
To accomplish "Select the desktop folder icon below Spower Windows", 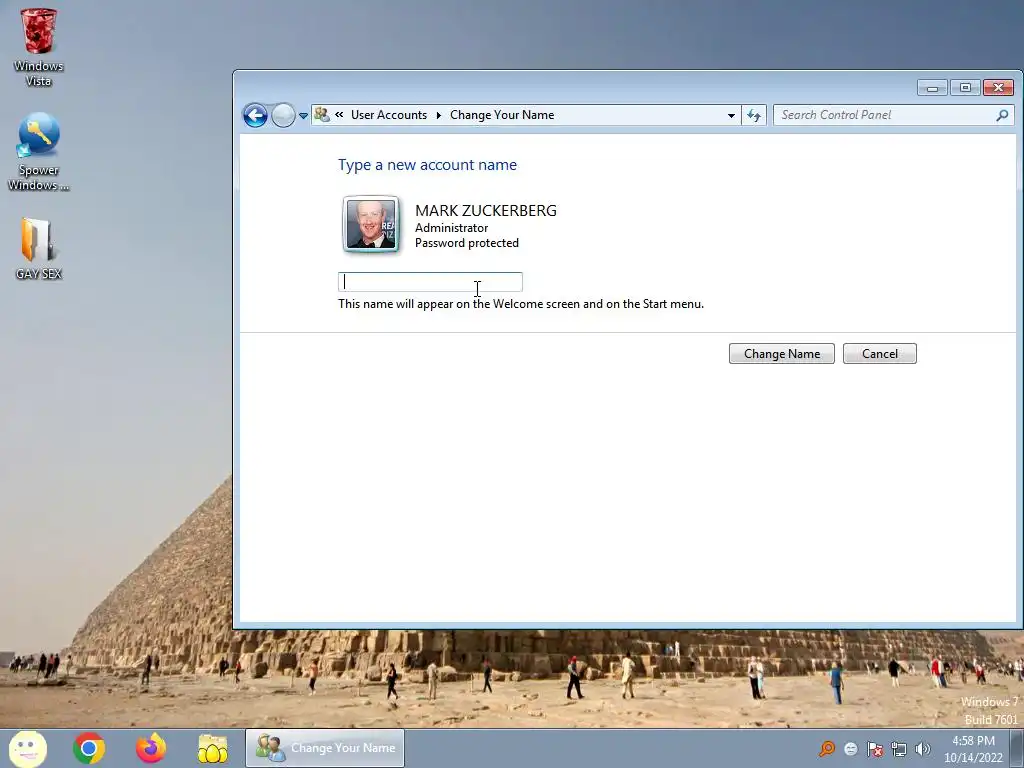I will [x=38, y=248].
